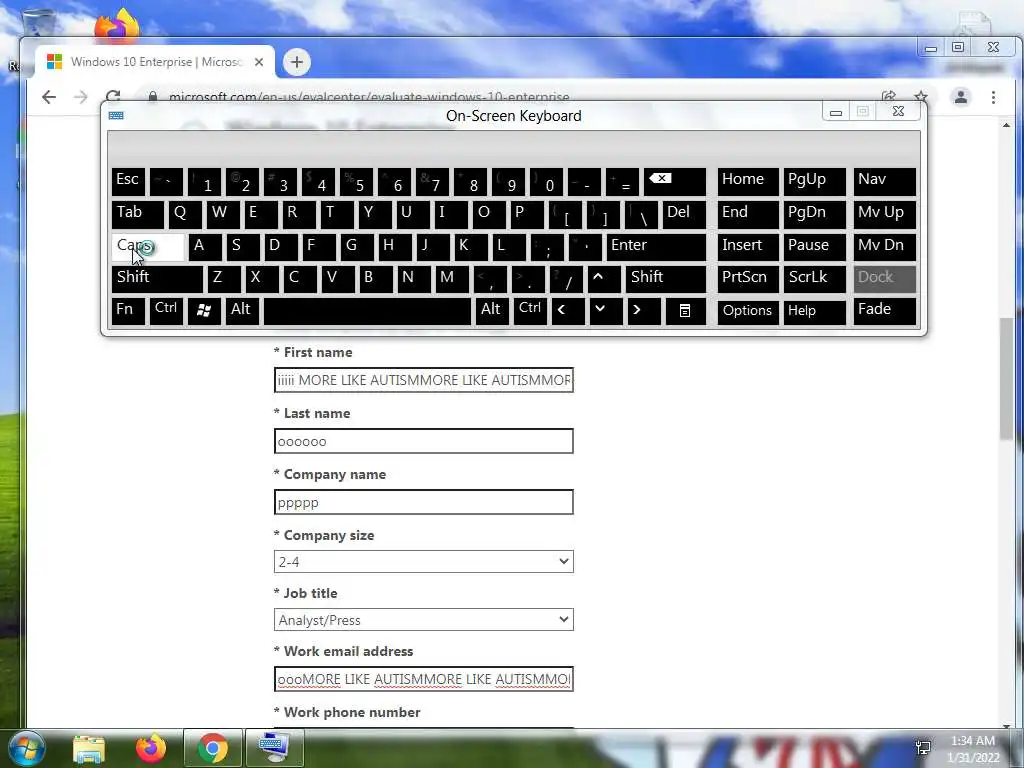Screen dimensions: 1024x768
Task: Click the left arrow key on keyboard
Action: pos(568,311)
